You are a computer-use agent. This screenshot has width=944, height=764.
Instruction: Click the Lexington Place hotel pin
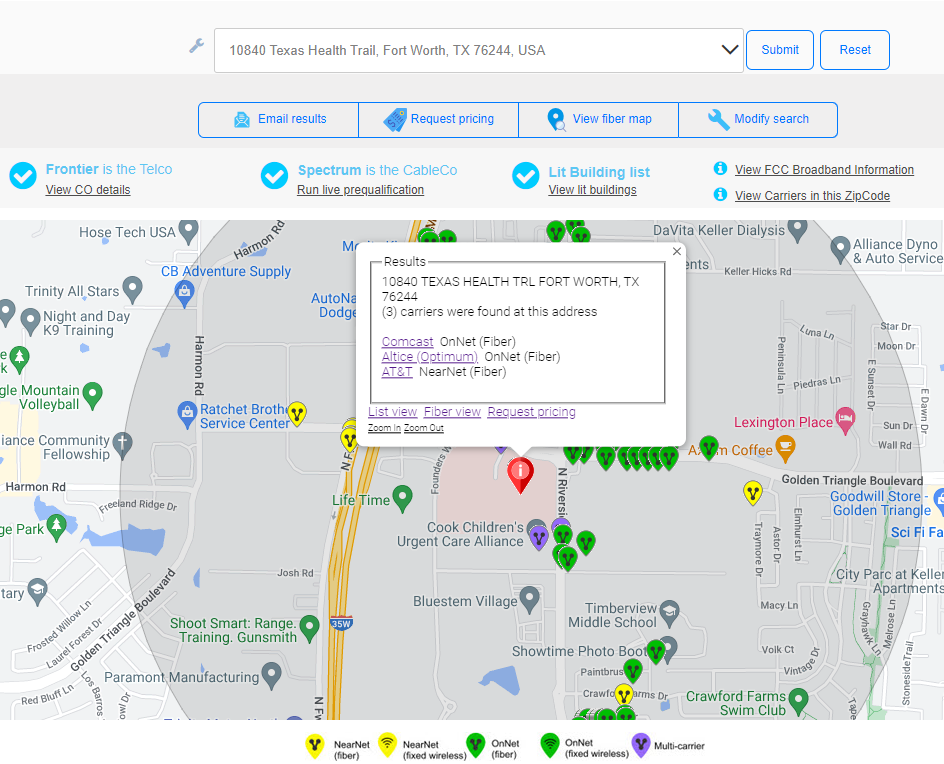(x=845, y=421)
